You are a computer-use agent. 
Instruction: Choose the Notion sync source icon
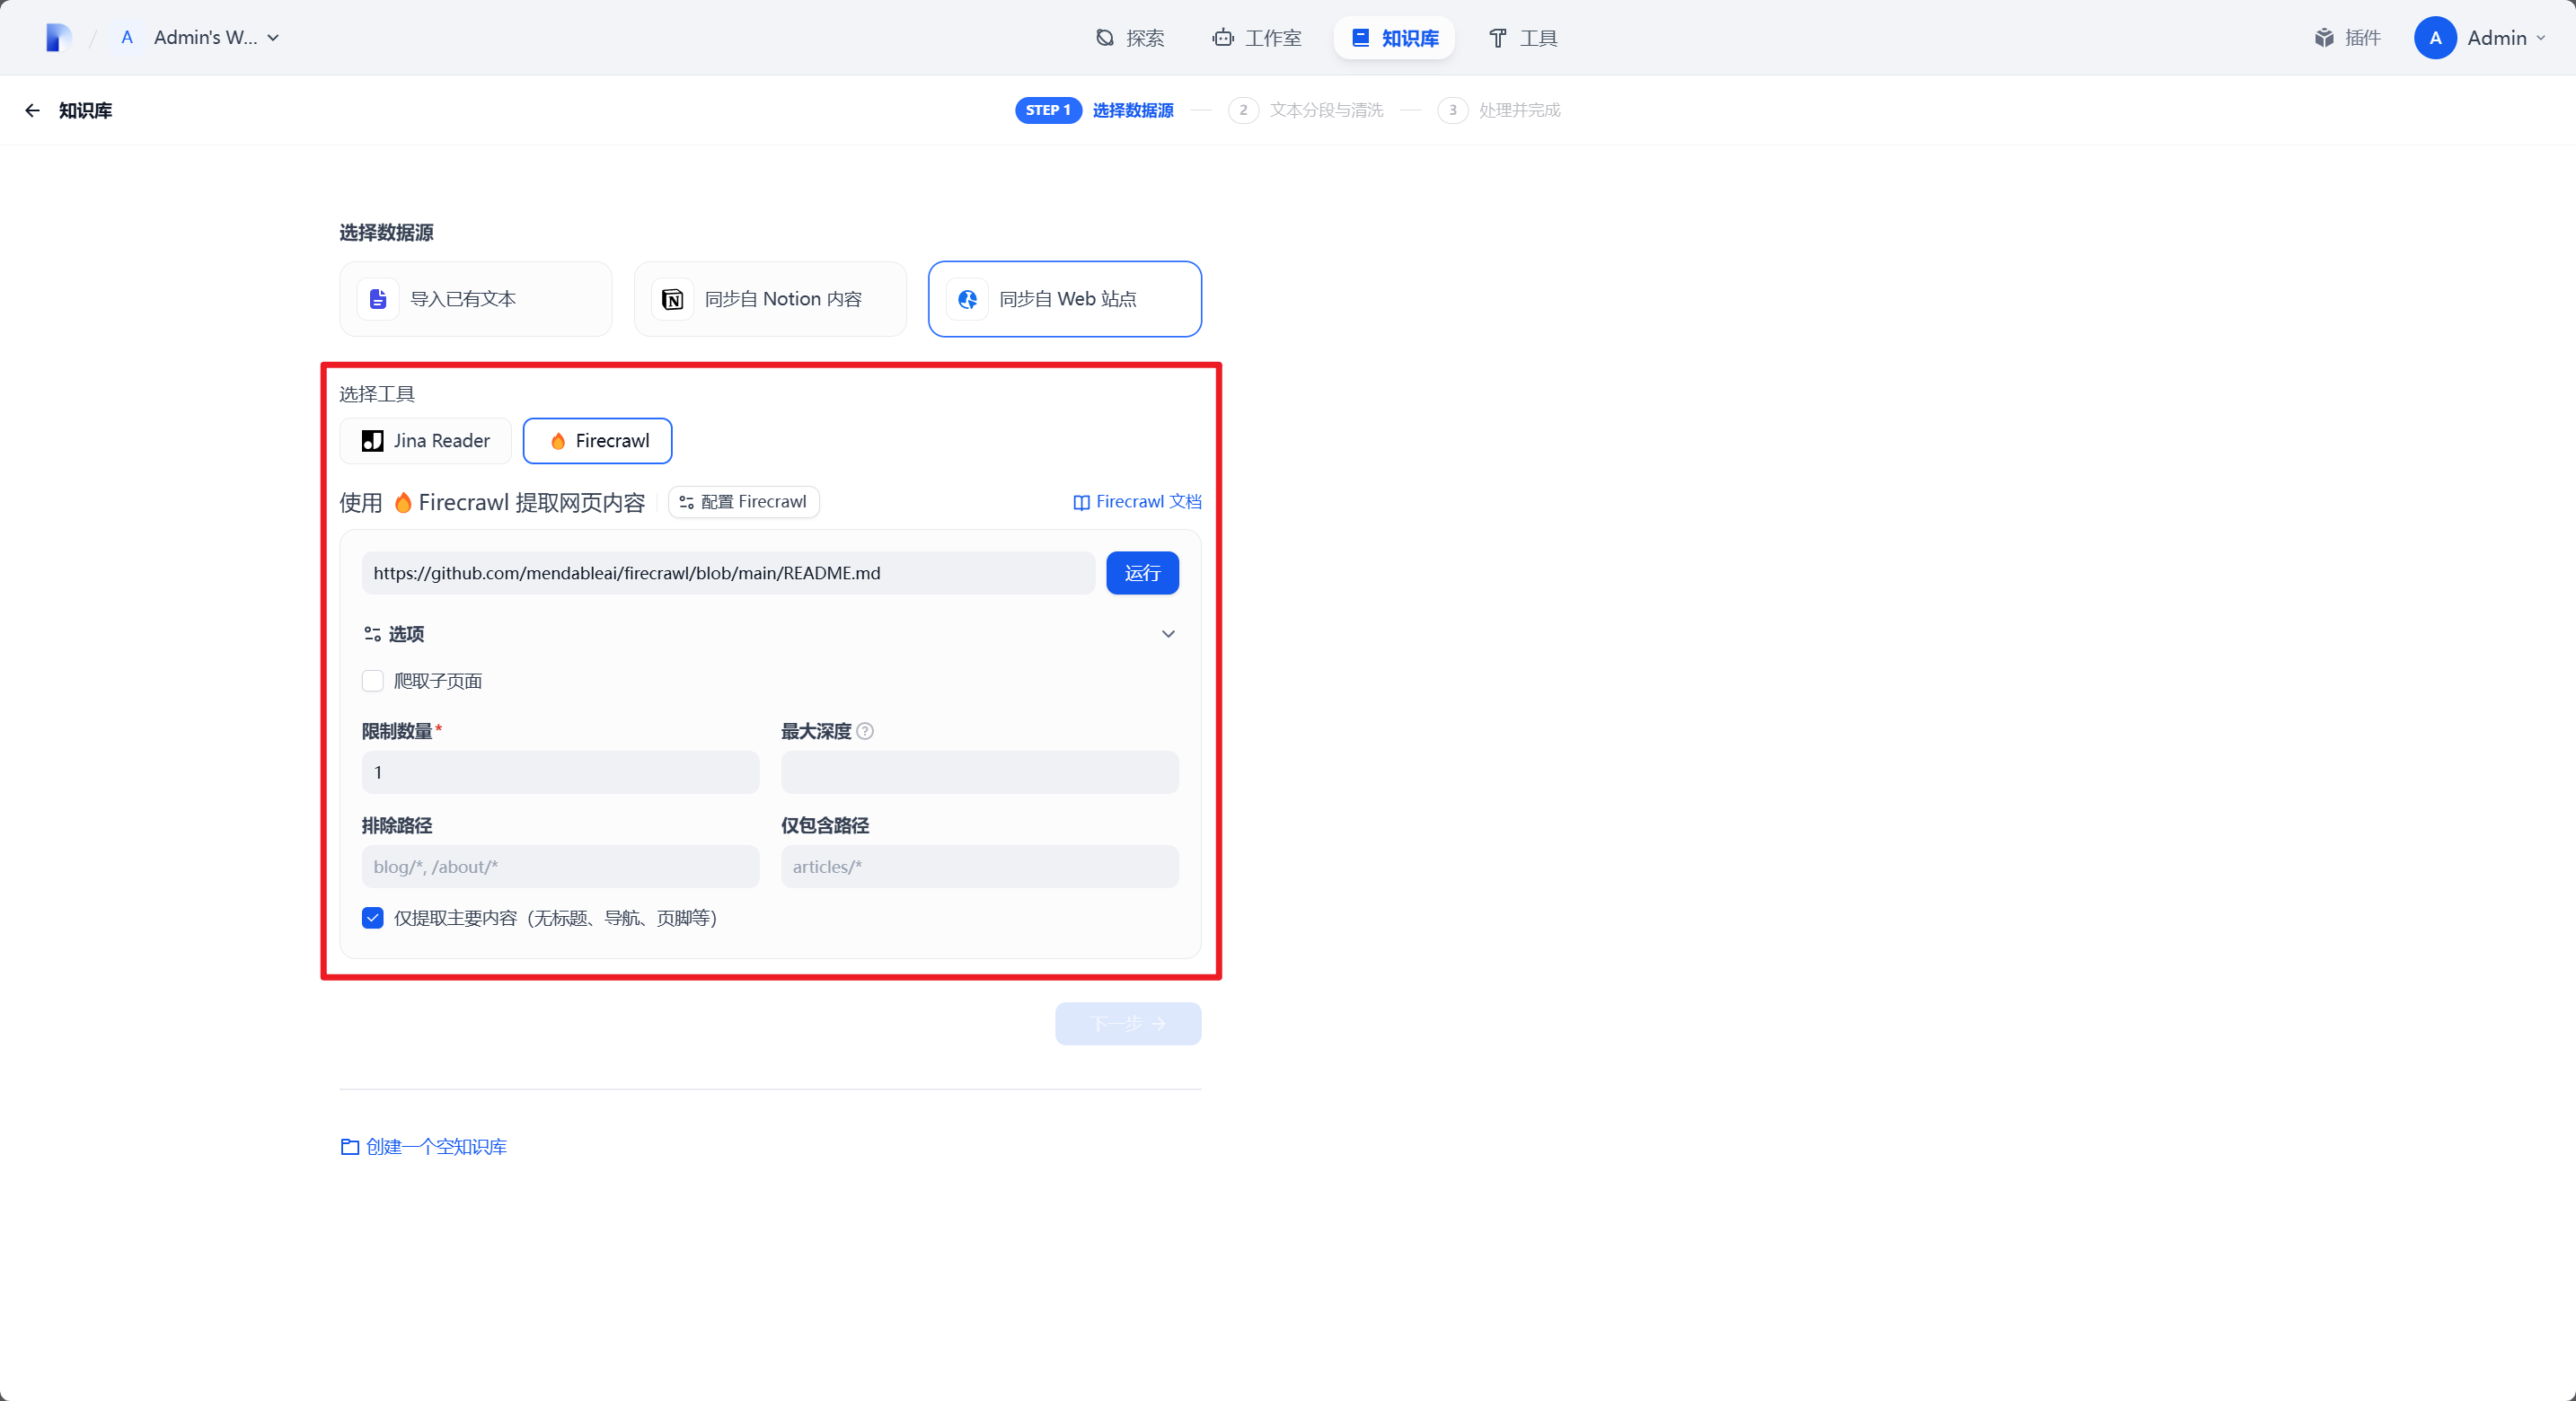pos(673,299)
